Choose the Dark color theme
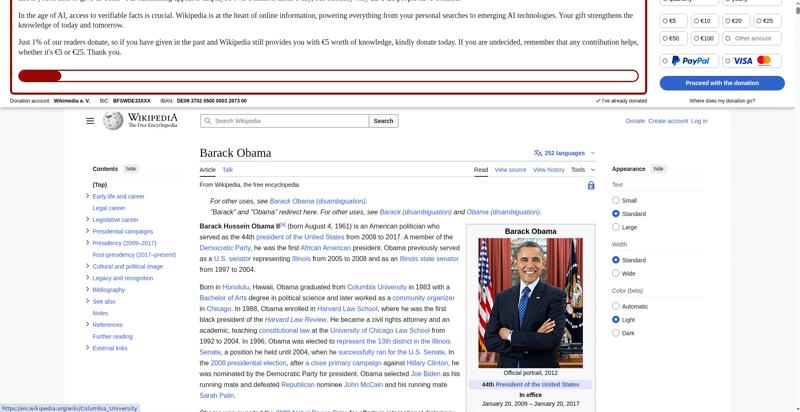Screen dimensions: 800x412 point(616,333)
